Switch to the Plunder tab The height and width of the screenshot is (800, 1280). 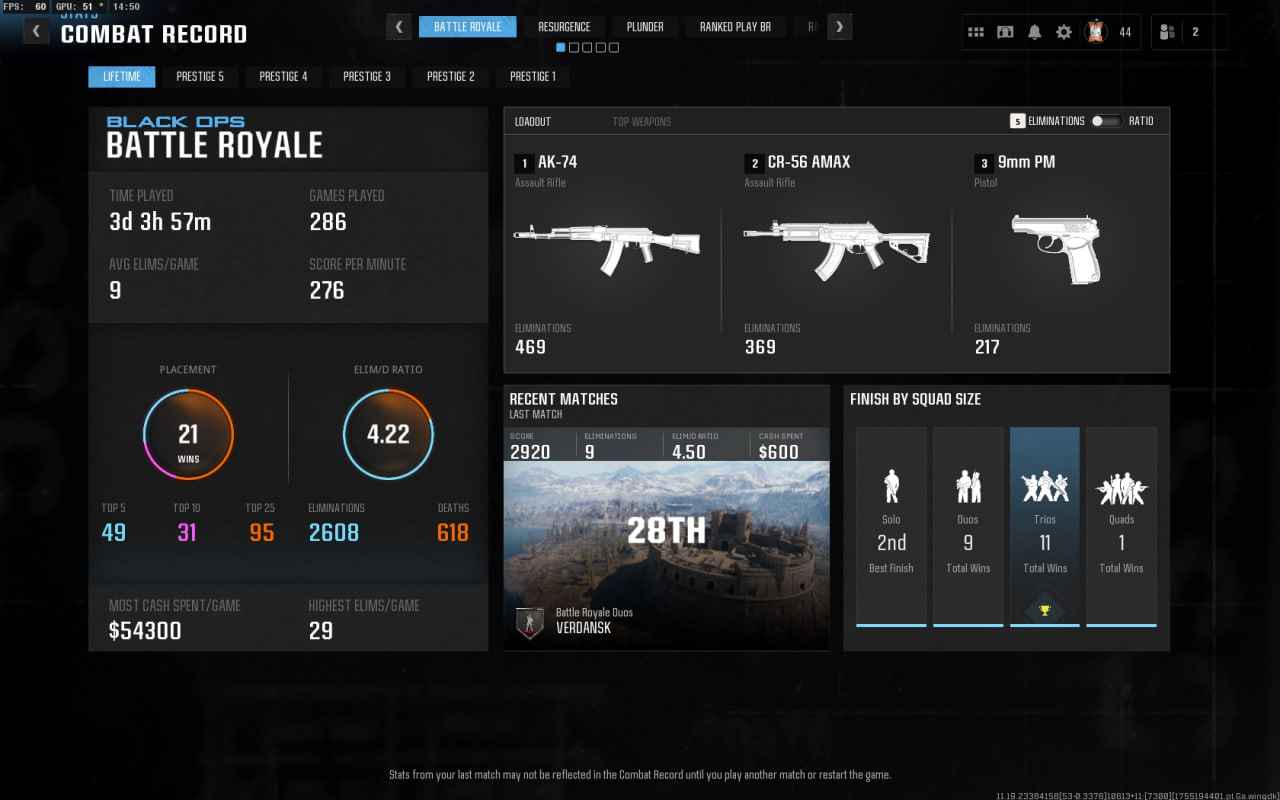(x=645, y=27)
